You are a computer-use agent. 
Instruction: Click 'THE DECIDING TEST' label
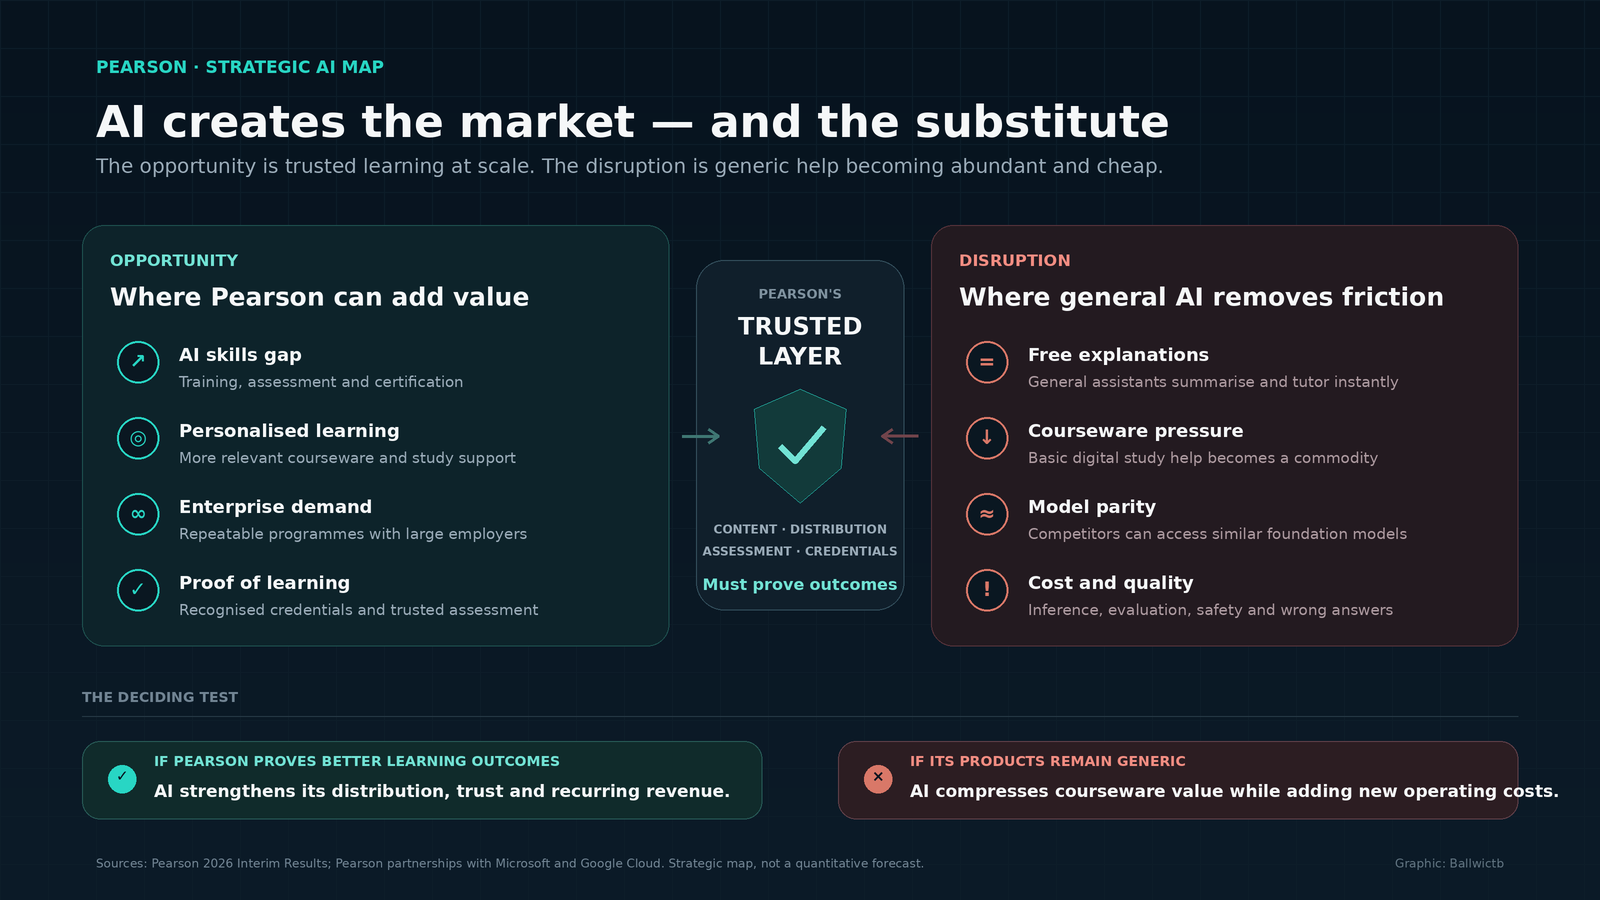[x=160, y=697]
